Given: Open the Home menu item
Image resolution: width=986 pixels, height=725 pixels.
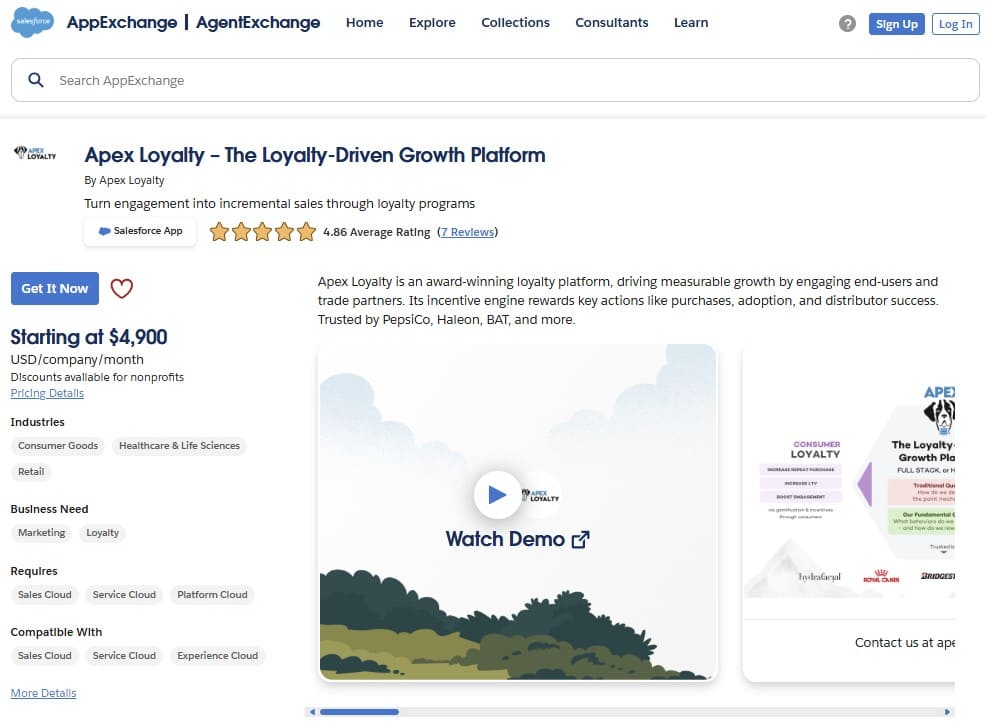Looking at the screenshot, I should tap(364, 23).
